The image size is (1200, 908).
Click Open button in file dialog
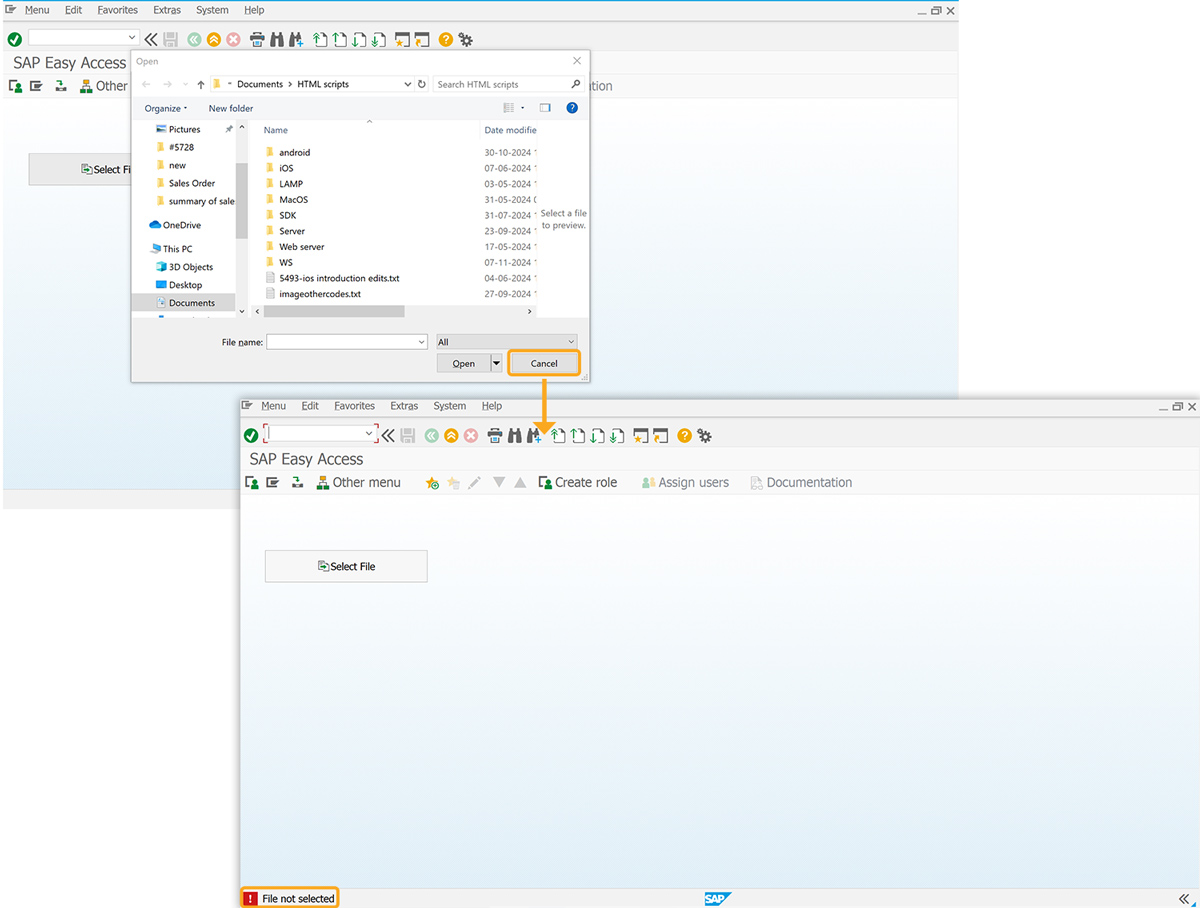[x=463, y=363]
